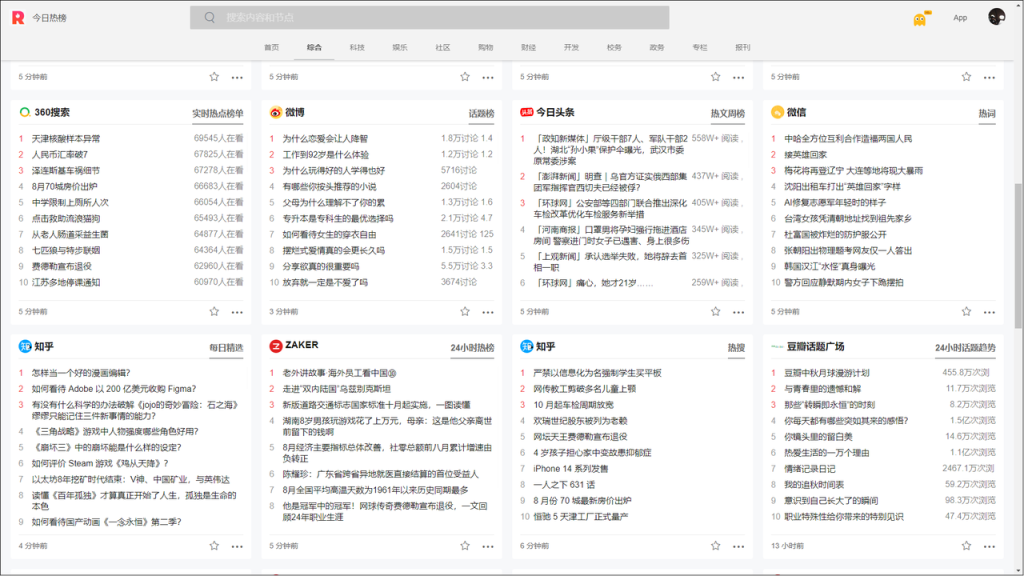Click the 豆瓣 24小时话题趋势 label
This screenshot has height=576, width=1024.
tap(965, 347)
